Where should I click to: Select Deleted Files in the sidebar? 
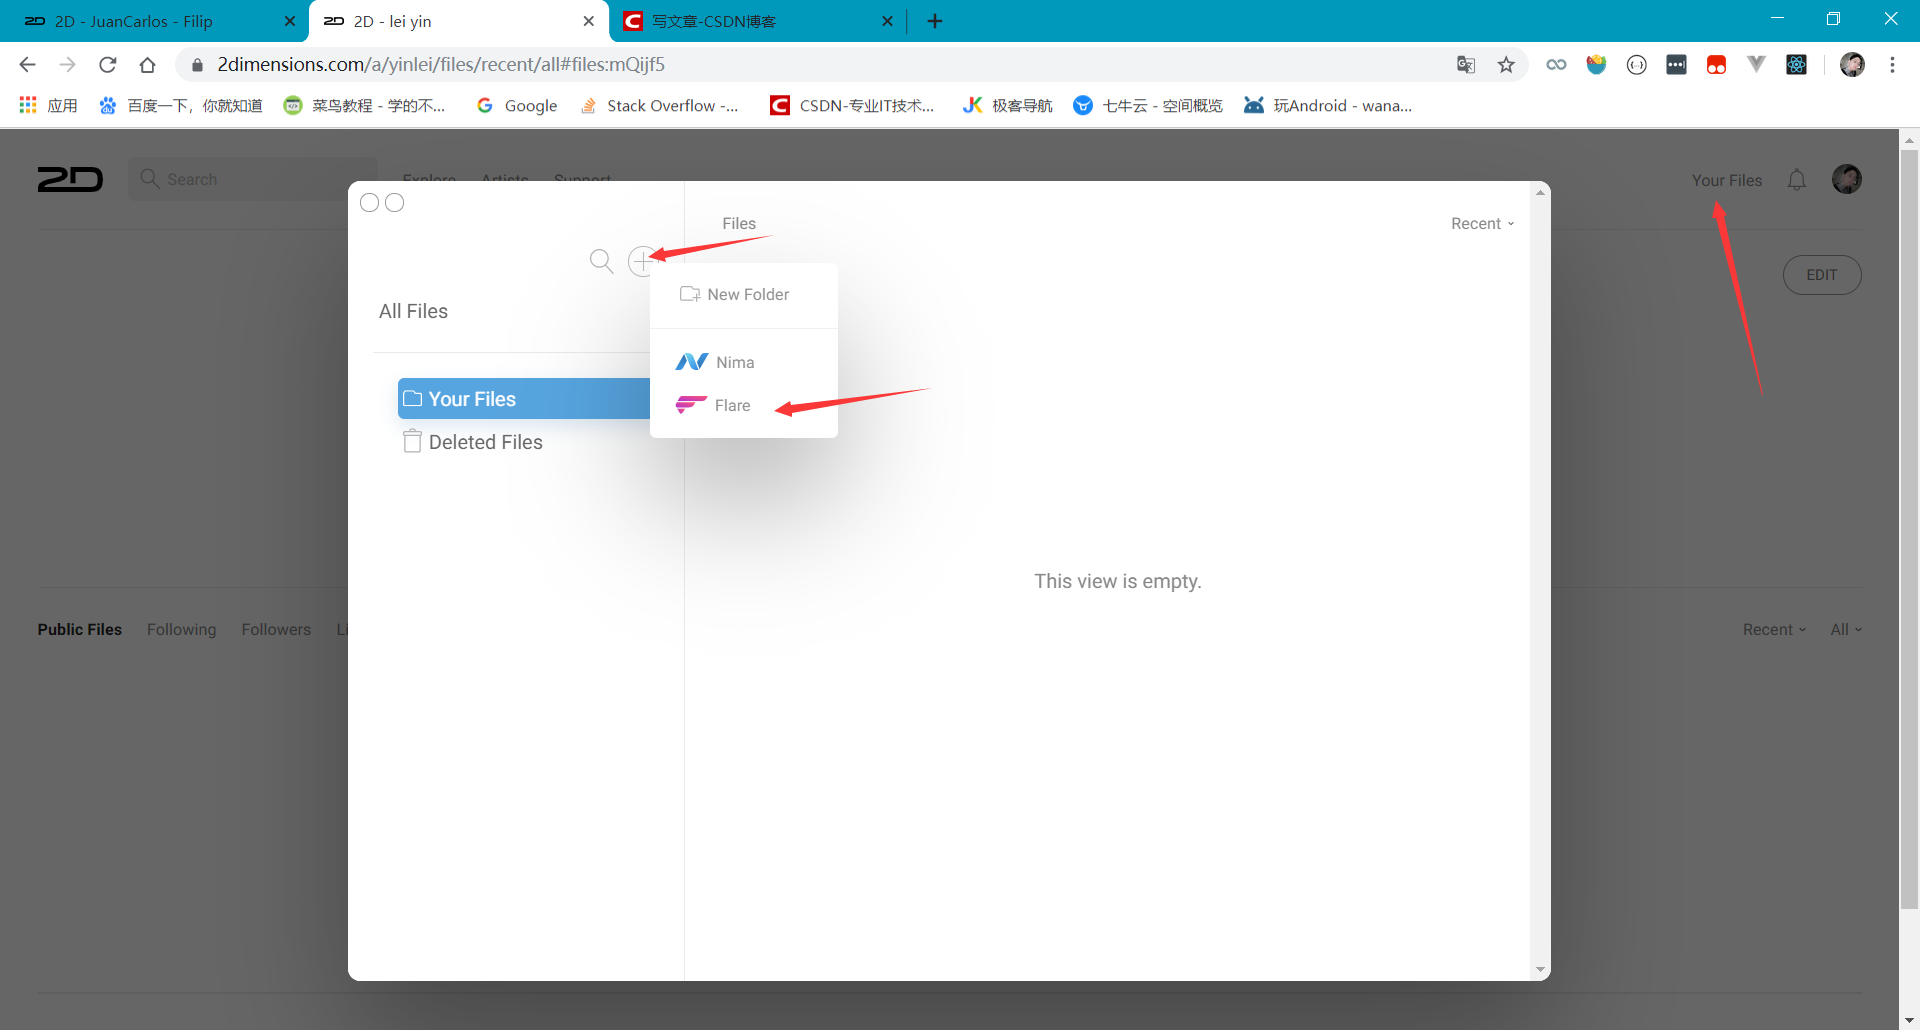click(486, 441)
